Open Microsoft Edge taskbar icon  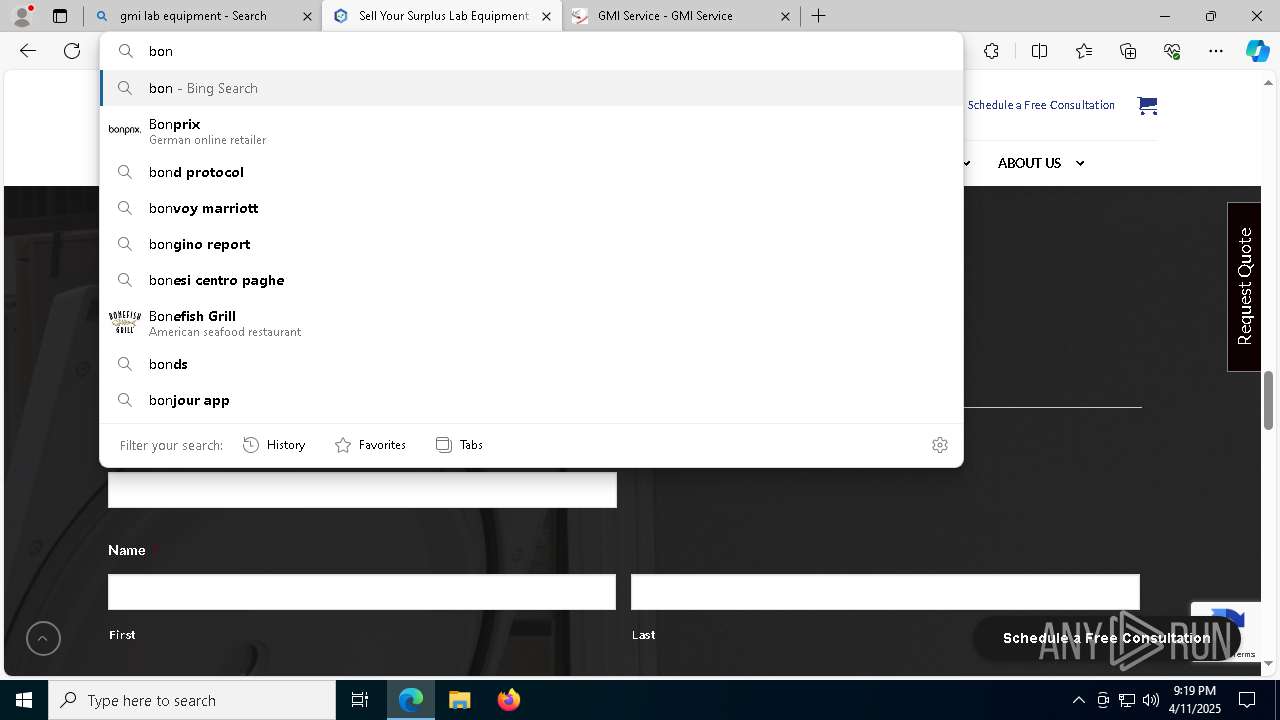click(411, 700)
